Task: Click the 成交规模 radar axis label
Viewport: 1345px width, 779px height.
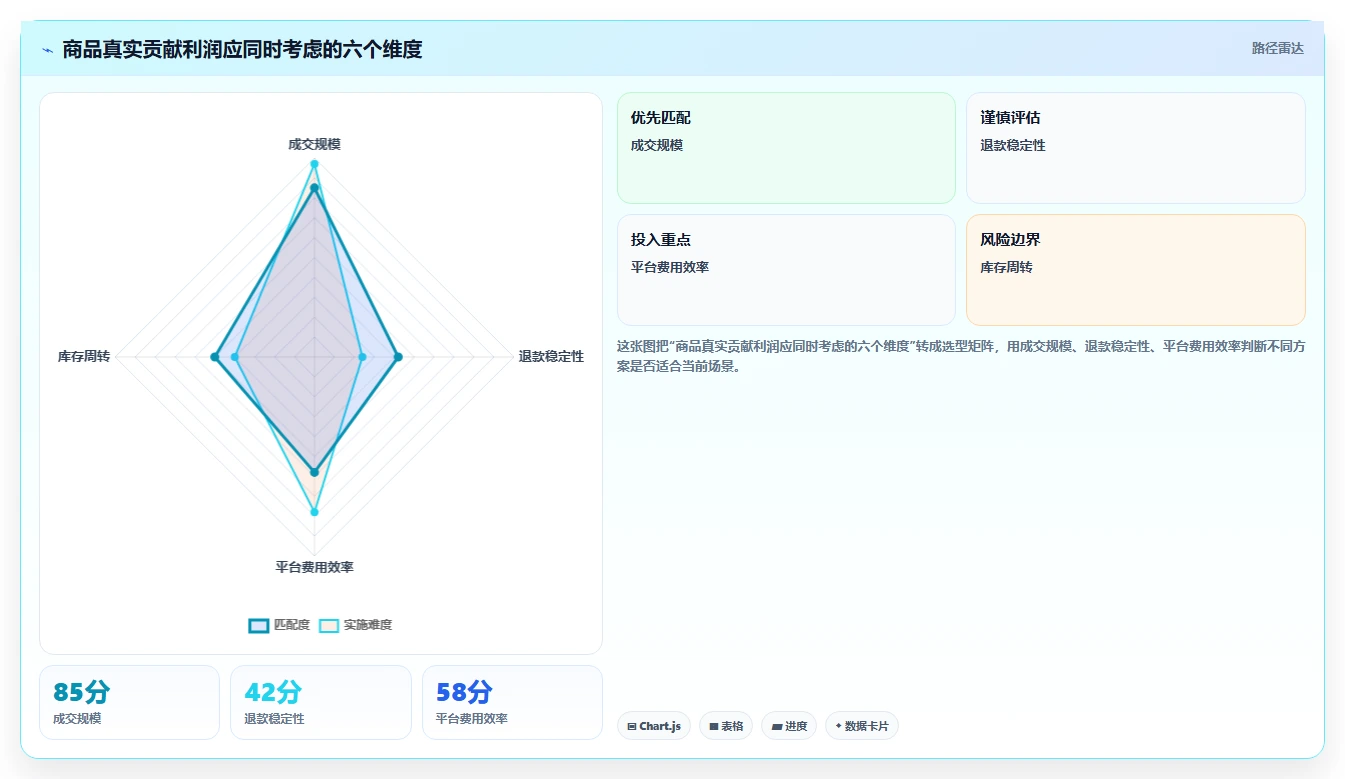Action: point(314,144)
